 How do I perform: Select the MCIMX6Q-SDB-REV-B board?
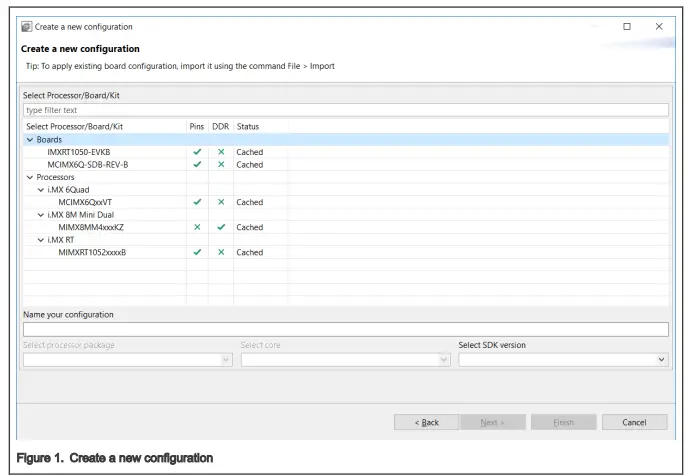(88, 165)
